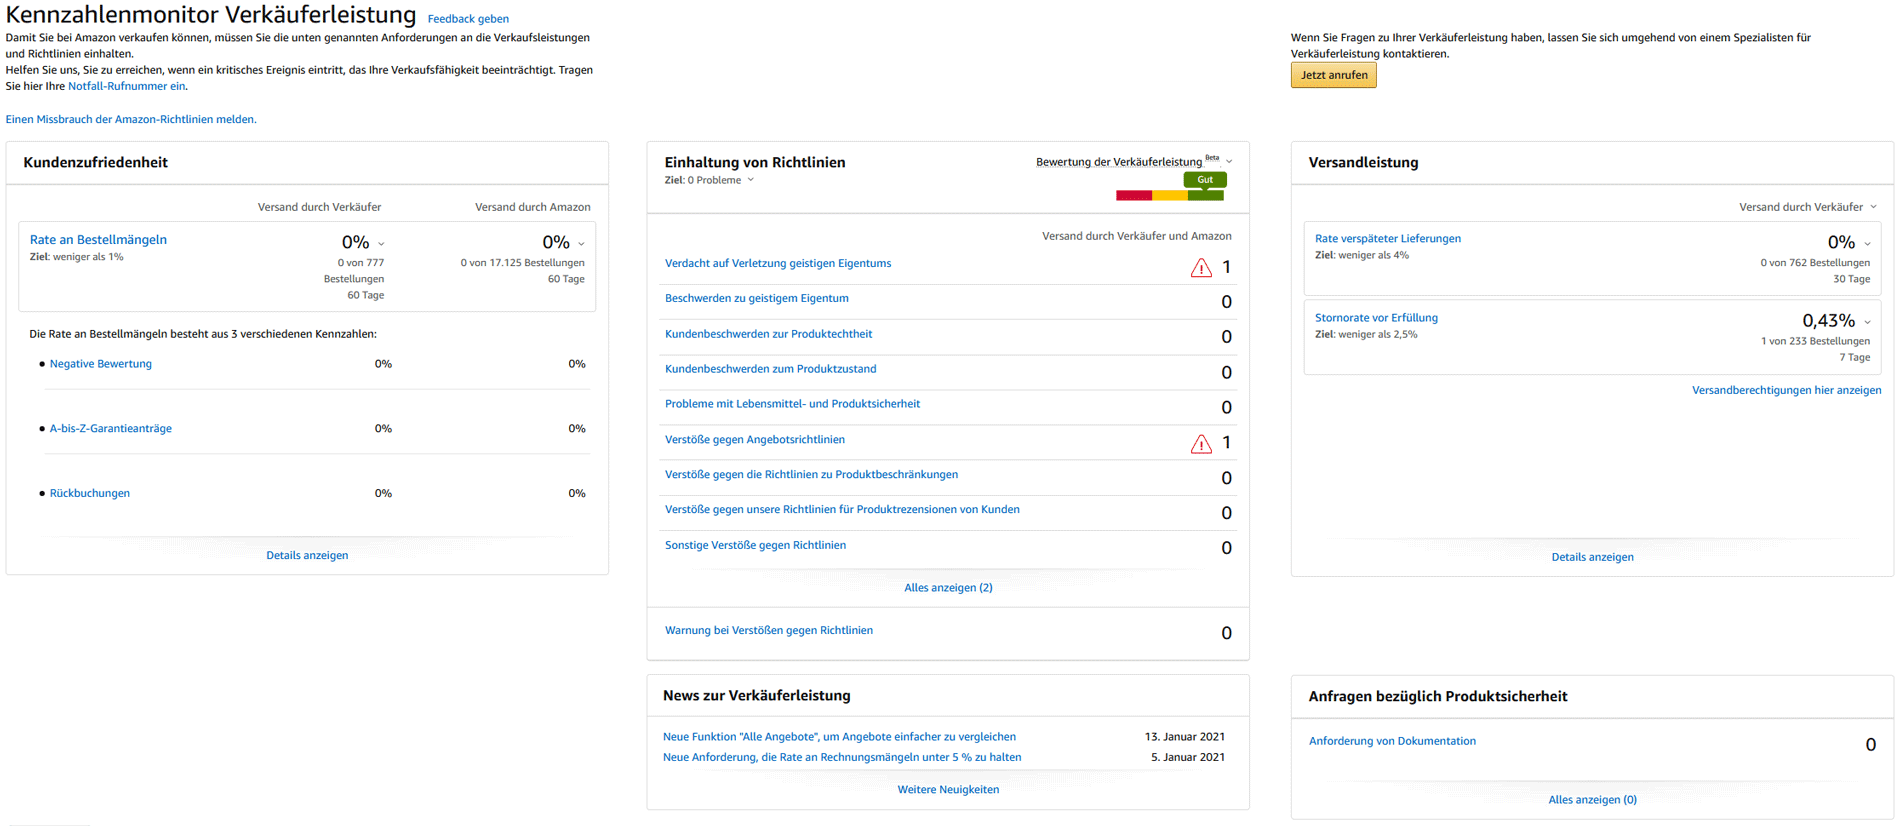Click Alles anzeigen (0) link
1900x826 pixels.
1592,800
